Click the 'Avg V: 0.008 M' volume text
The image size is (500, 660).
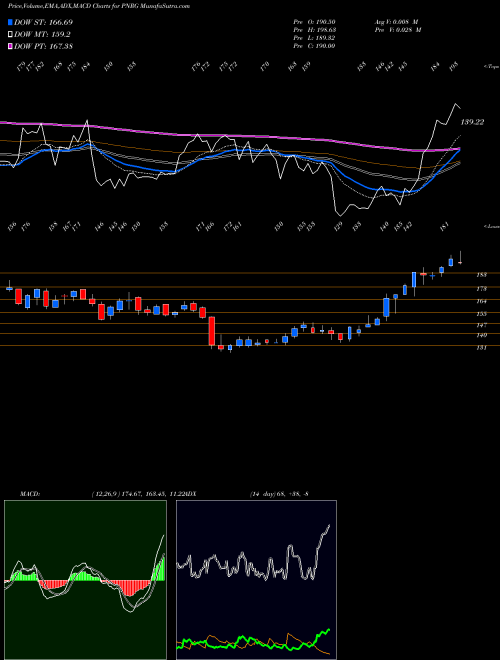(397, 22)
